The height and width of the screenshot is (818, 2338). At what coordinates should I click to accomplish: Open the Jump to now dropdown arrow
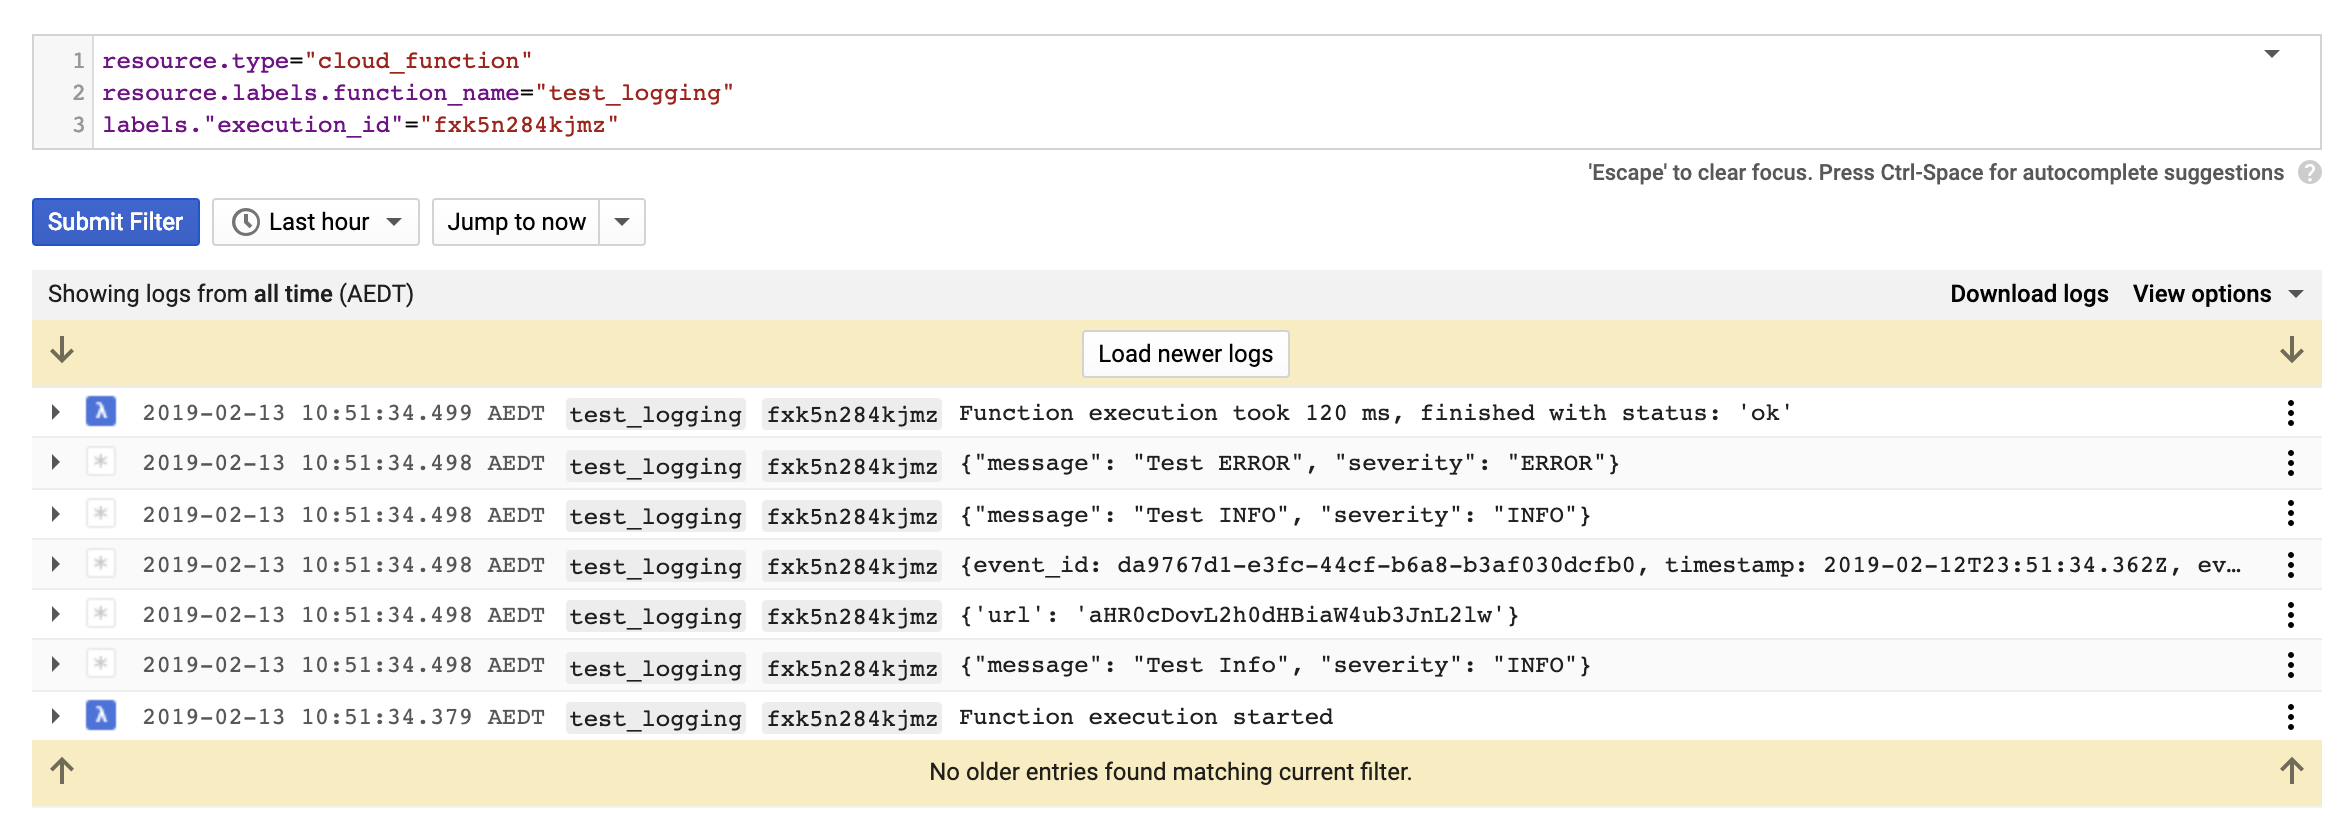622,222
